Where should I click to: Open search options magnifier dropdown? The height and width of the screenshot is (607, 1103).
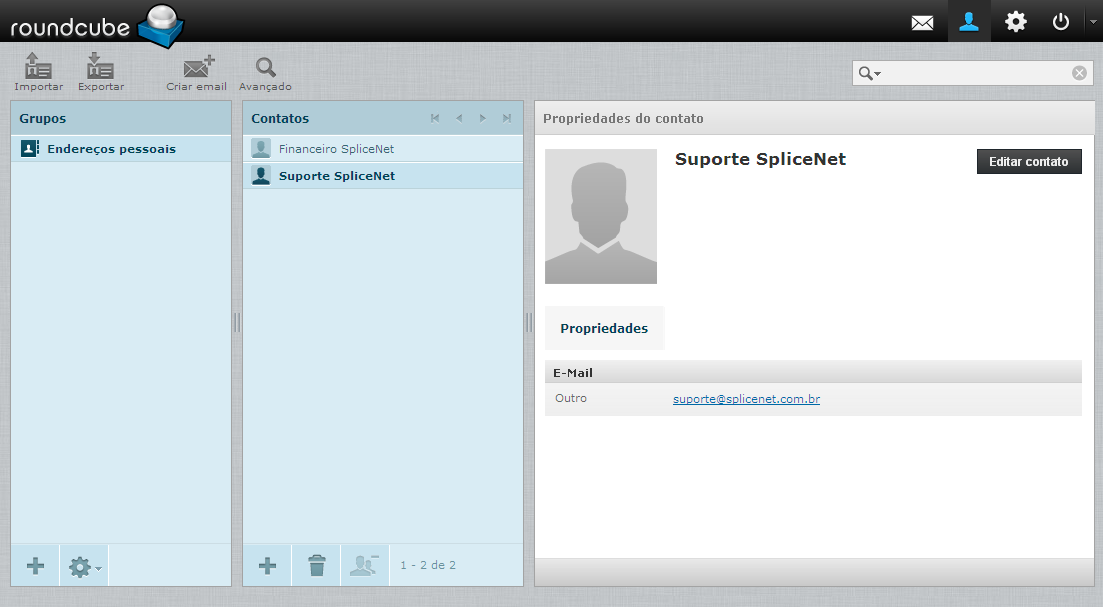point(869,73)
